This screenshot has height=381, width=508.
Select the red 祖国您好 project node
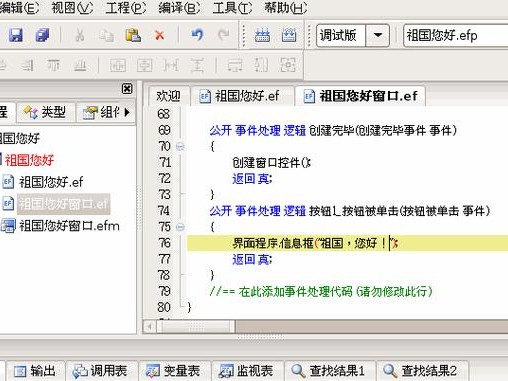click(29, 160)
